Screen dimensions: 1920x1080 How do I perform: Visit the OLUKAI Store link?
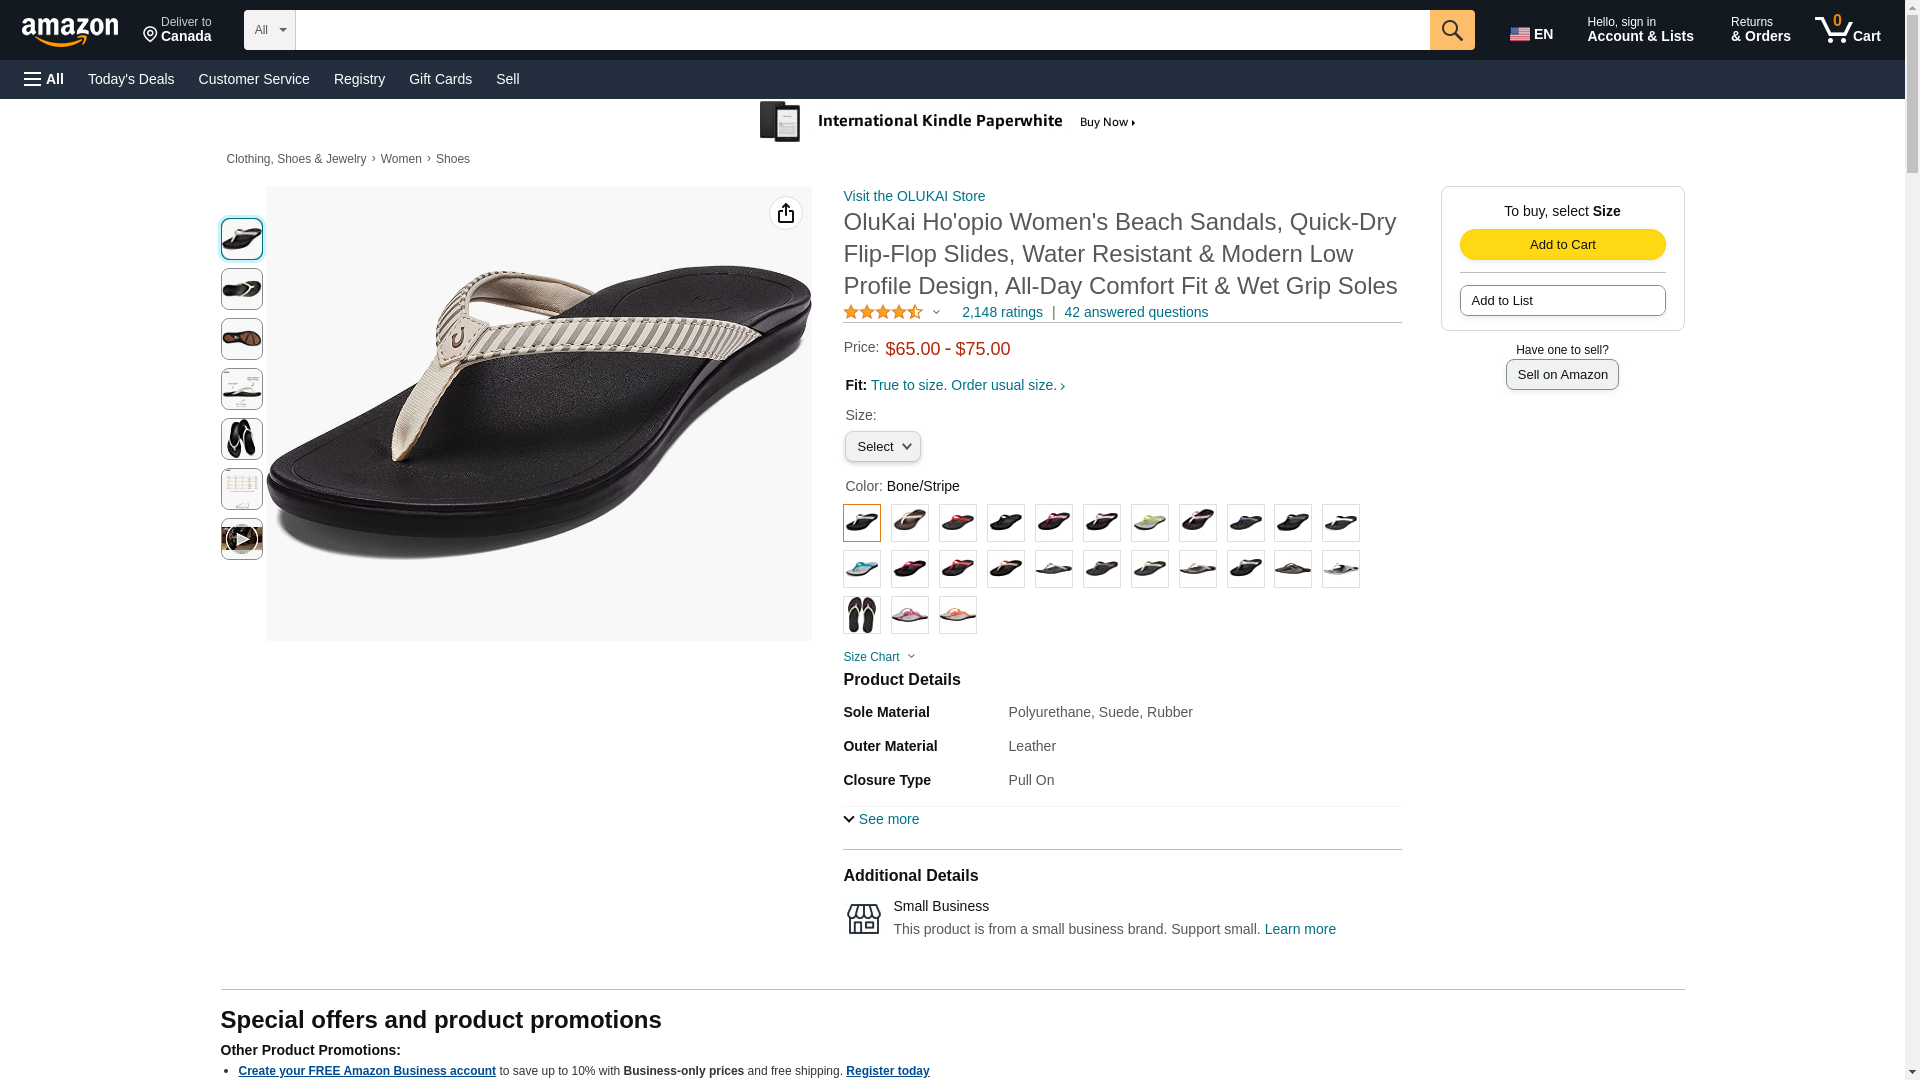point(914,196)
